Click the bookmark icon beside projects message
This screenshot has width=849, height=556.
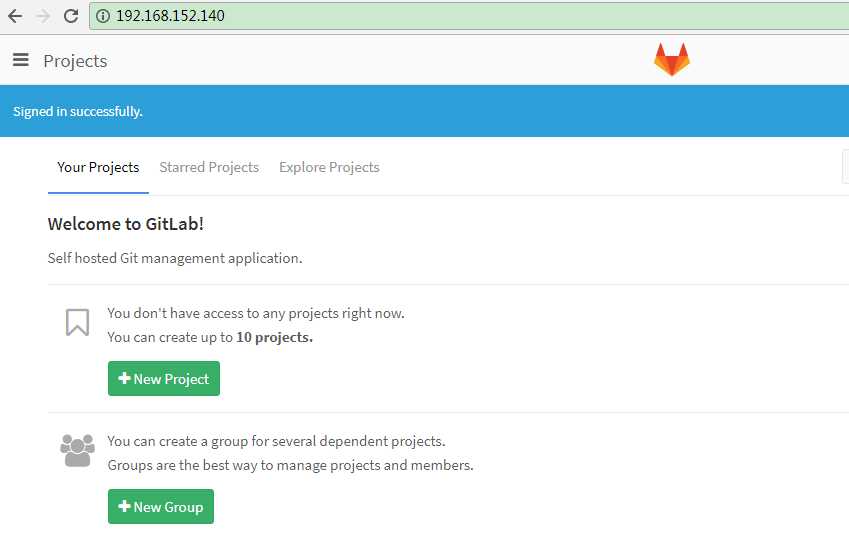77,323
